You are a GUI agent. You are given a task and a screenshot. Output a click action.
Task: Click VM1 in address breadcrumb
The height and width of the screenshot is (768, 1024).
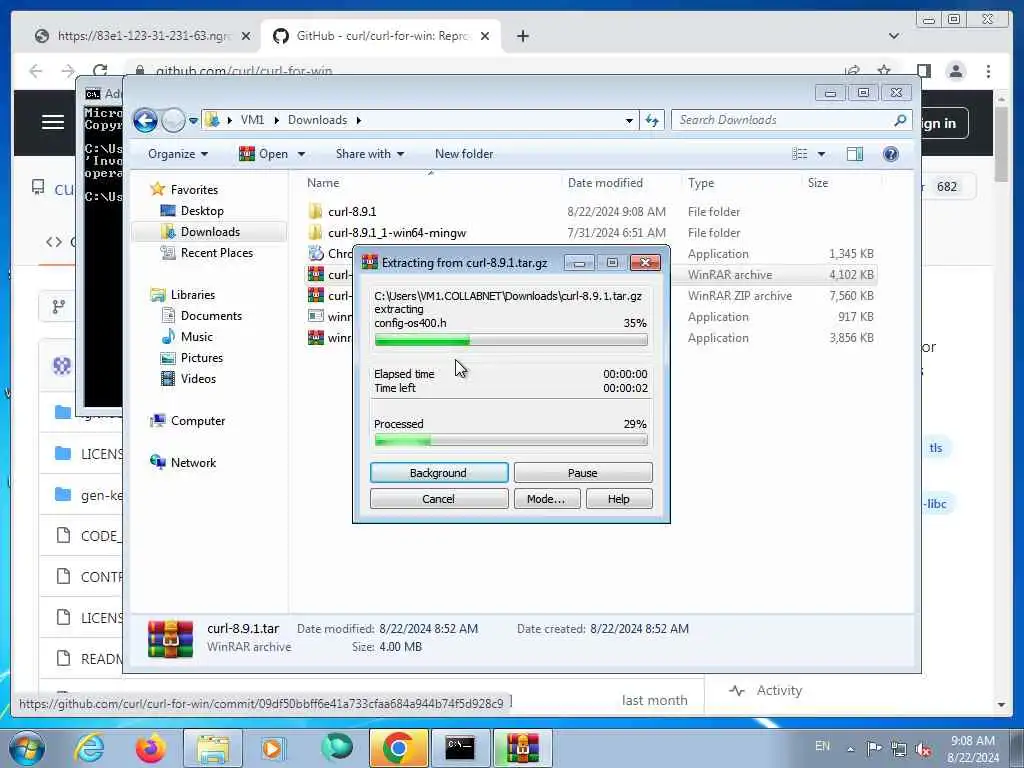[x=252, y=120]
